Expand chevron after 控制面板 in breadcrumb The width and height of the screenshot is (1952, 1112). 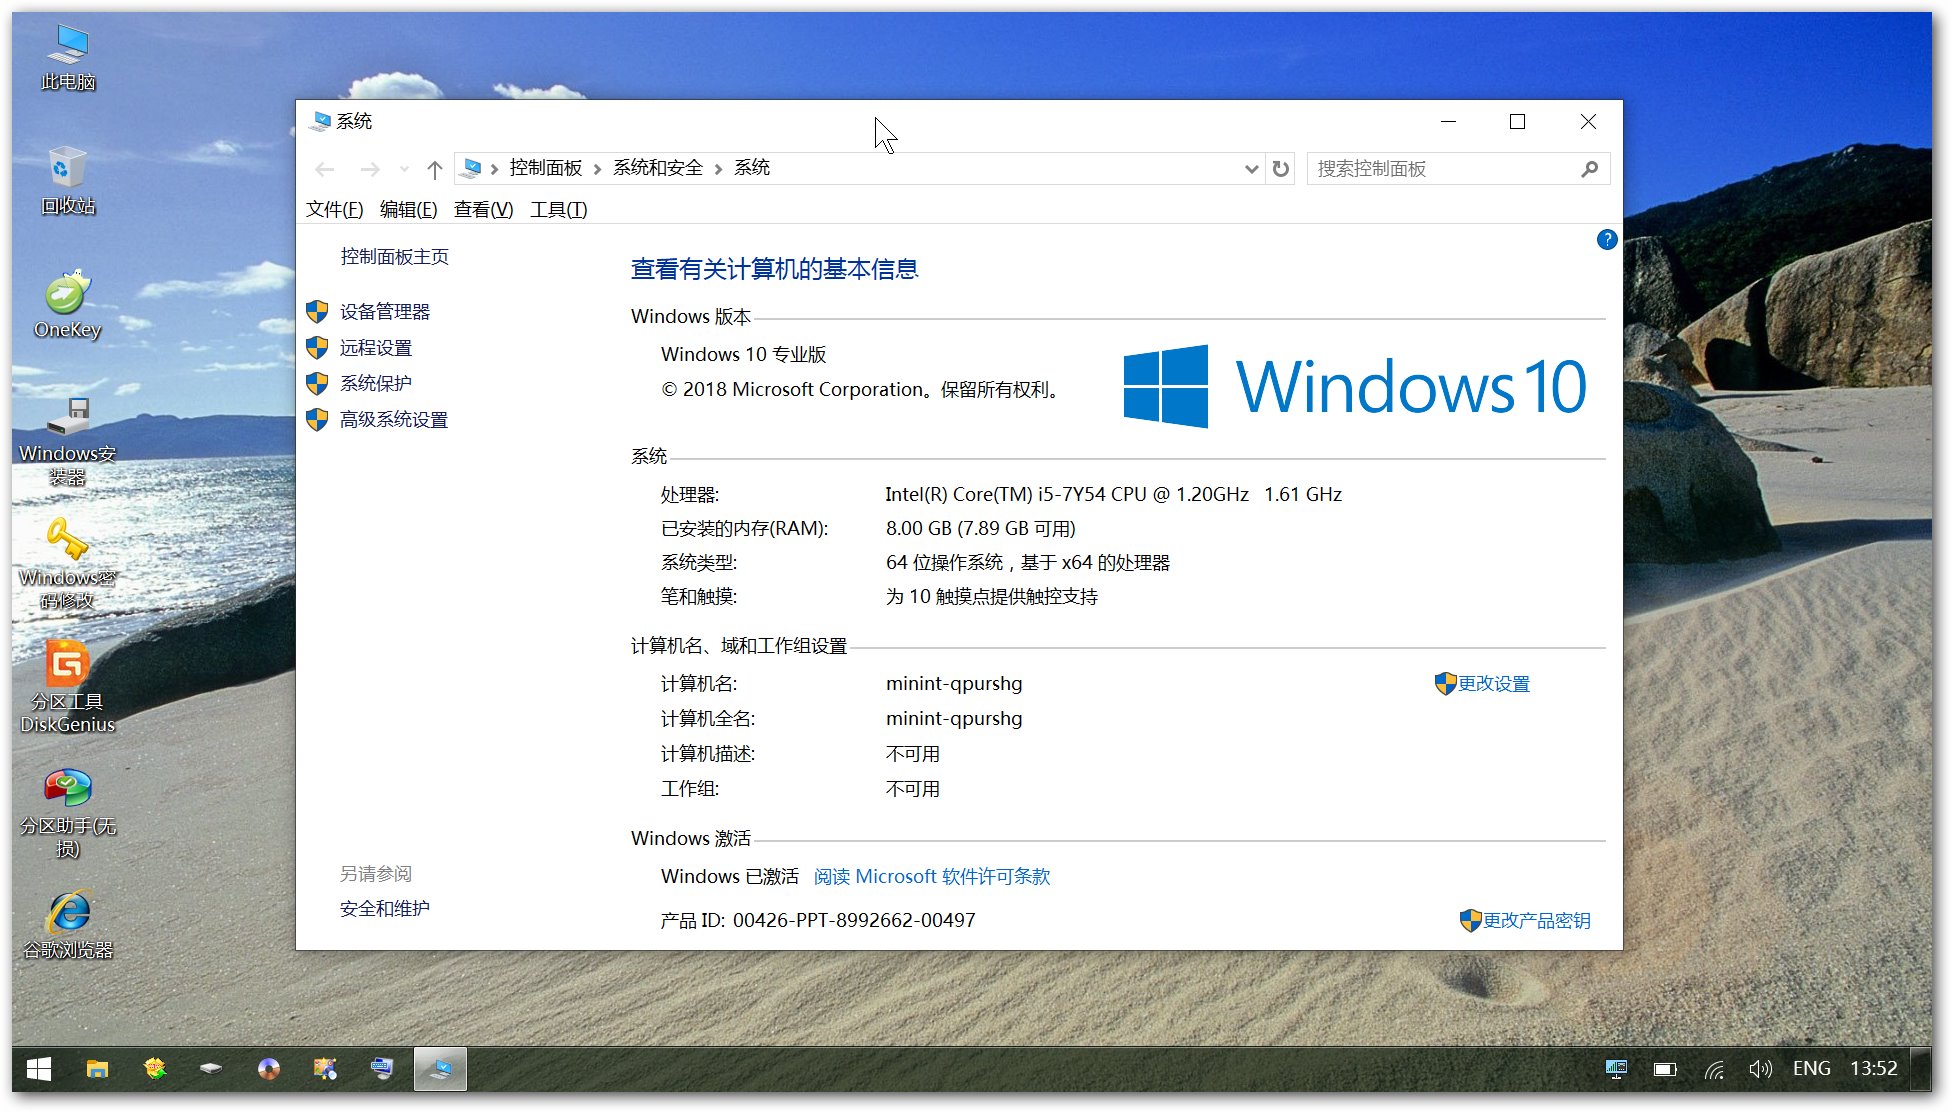tap(597, 169)
